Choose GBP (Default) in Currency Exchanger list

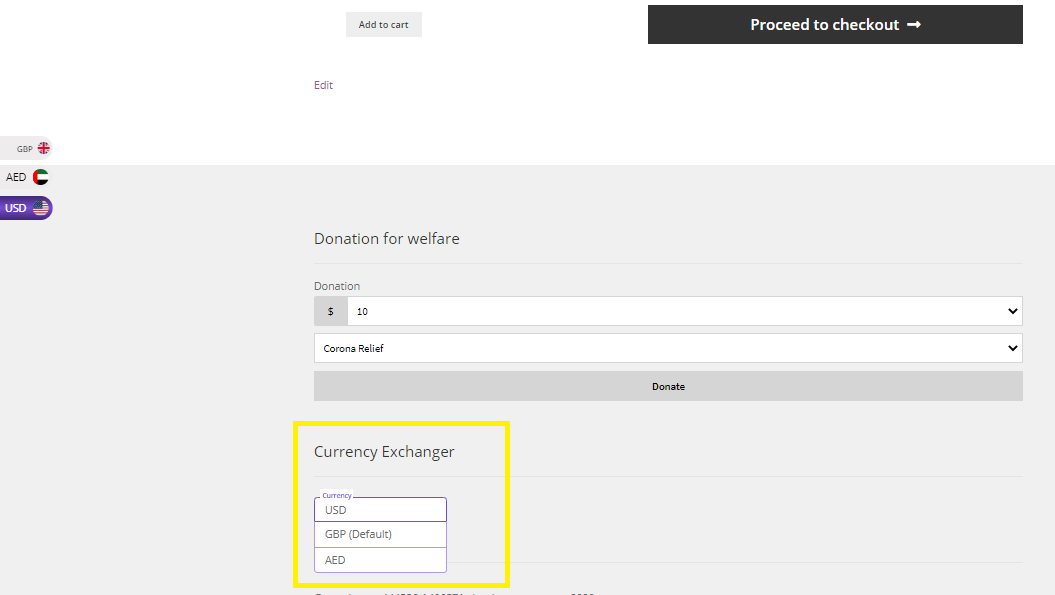pos(380,534)
